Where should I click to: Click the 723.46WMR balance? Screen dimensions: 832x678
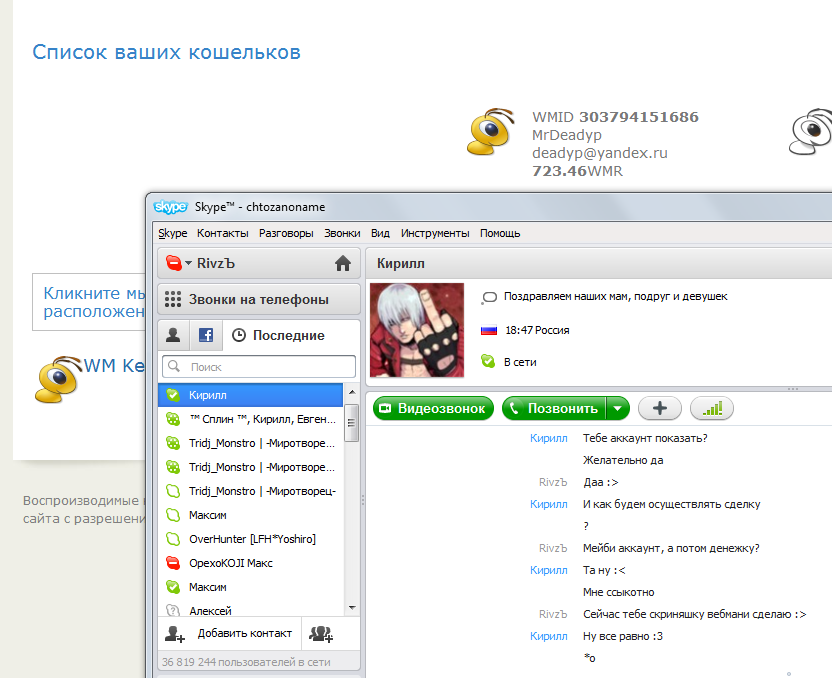click(577, 171)
